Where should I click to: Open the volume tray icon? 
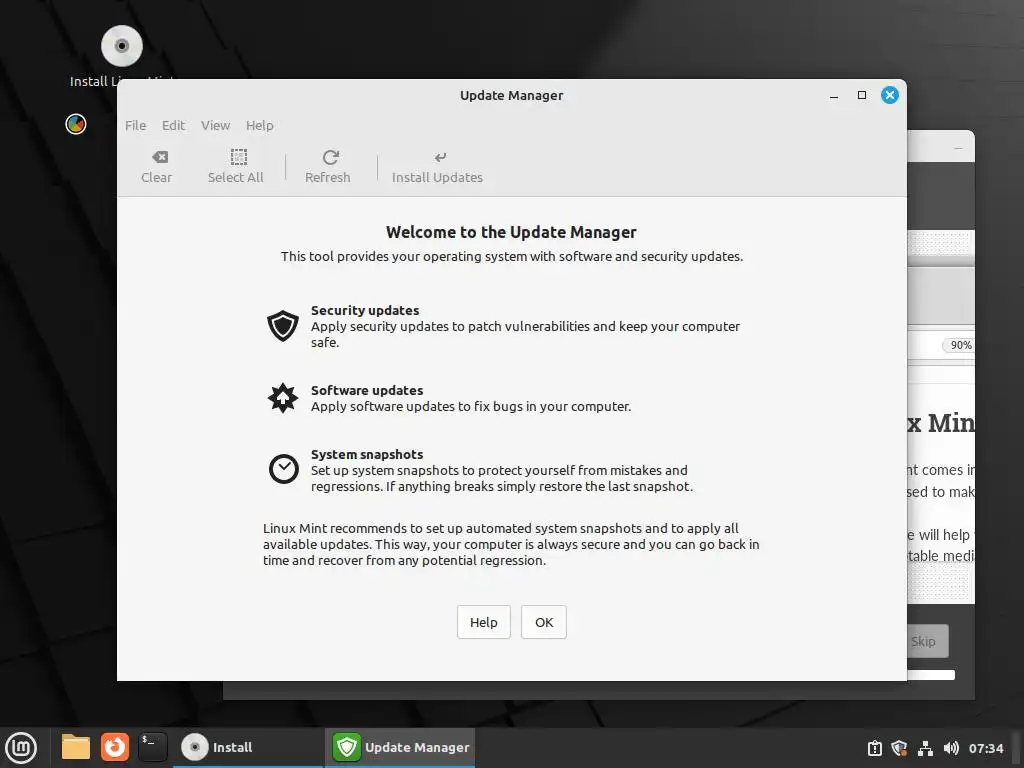(x=951, y=748)
